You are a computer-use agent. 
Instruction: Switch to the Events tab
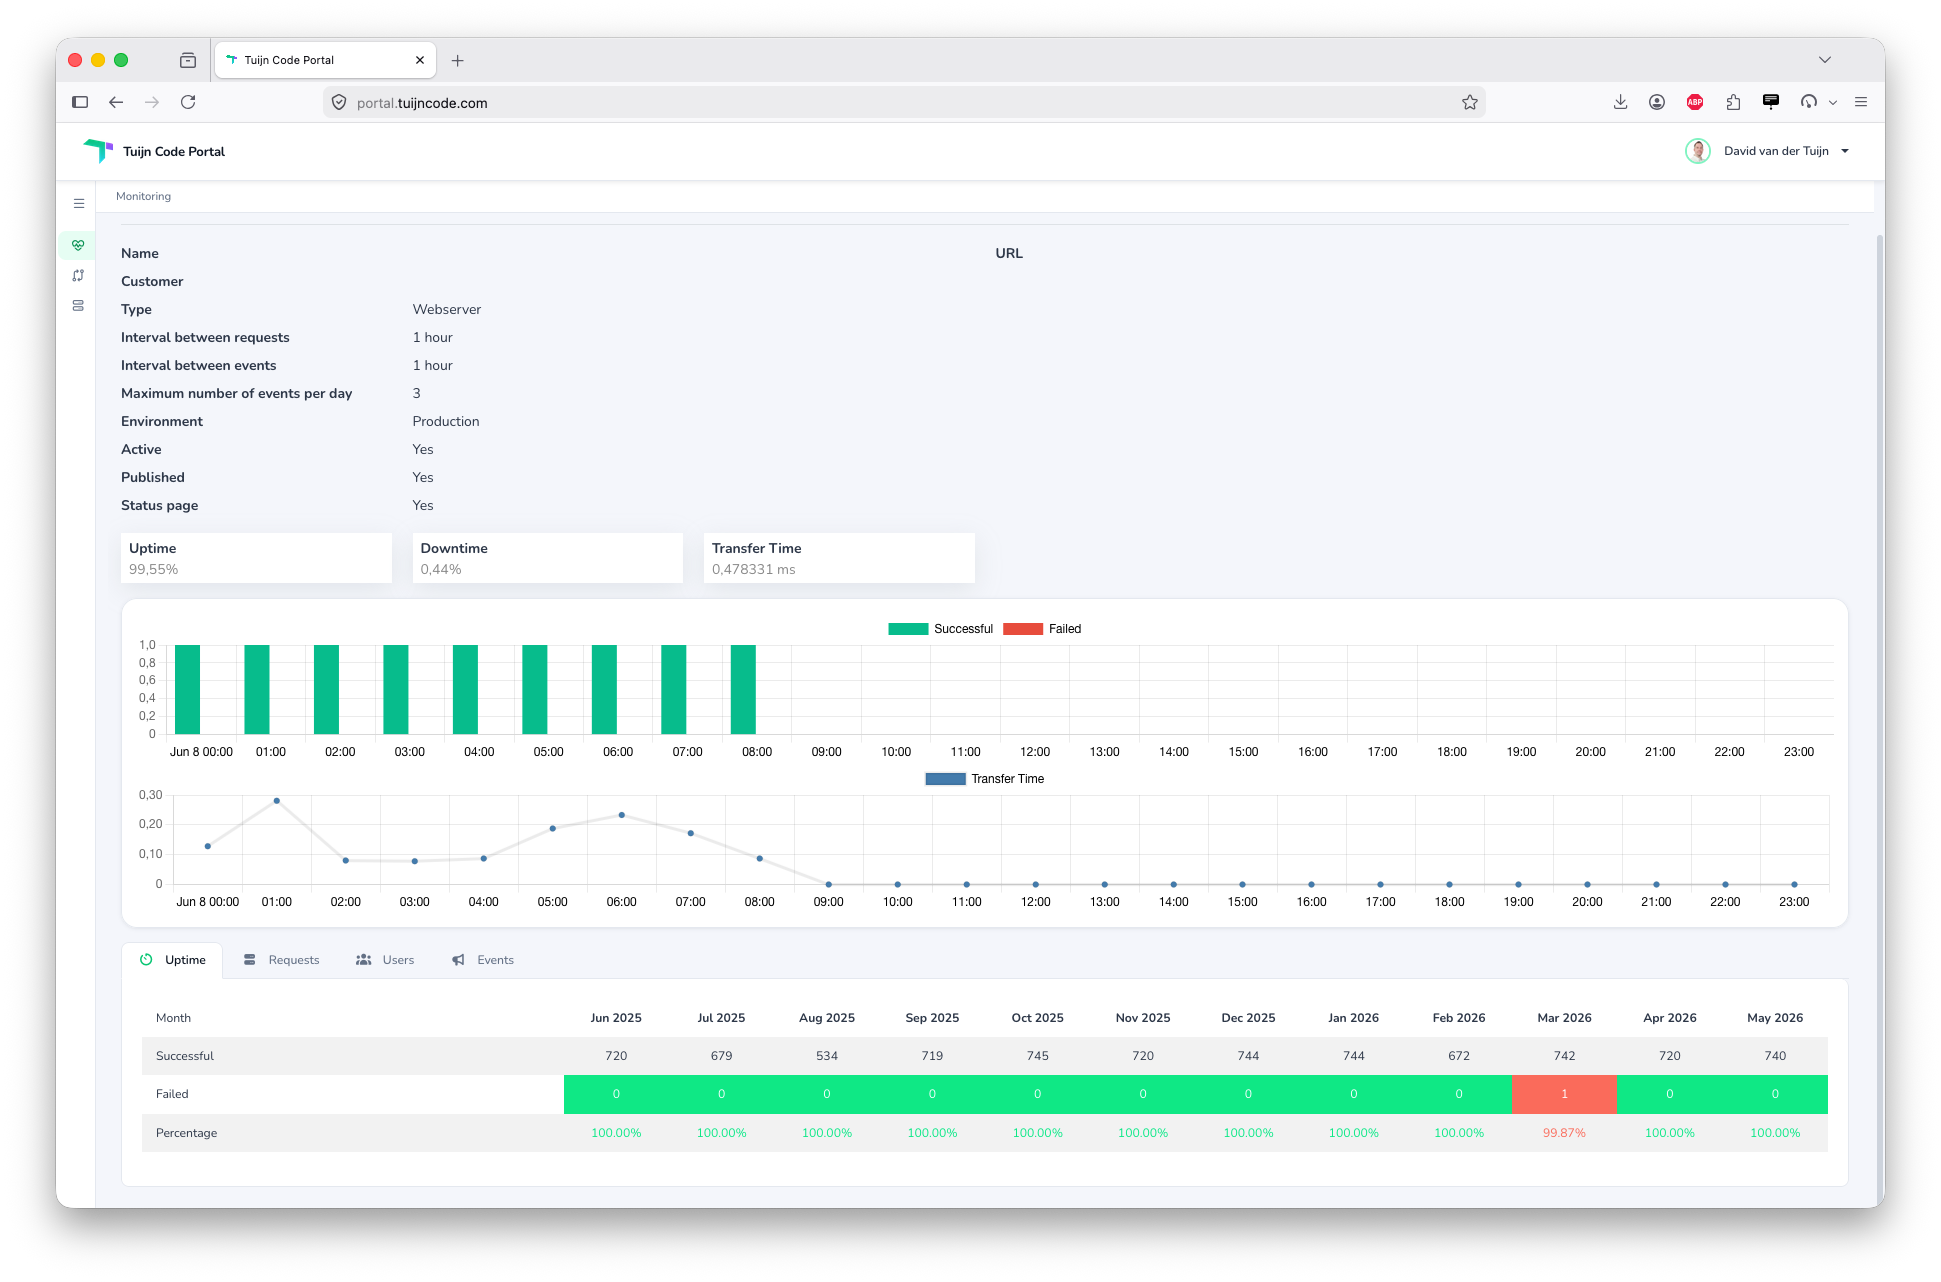[x=483, y=960]
